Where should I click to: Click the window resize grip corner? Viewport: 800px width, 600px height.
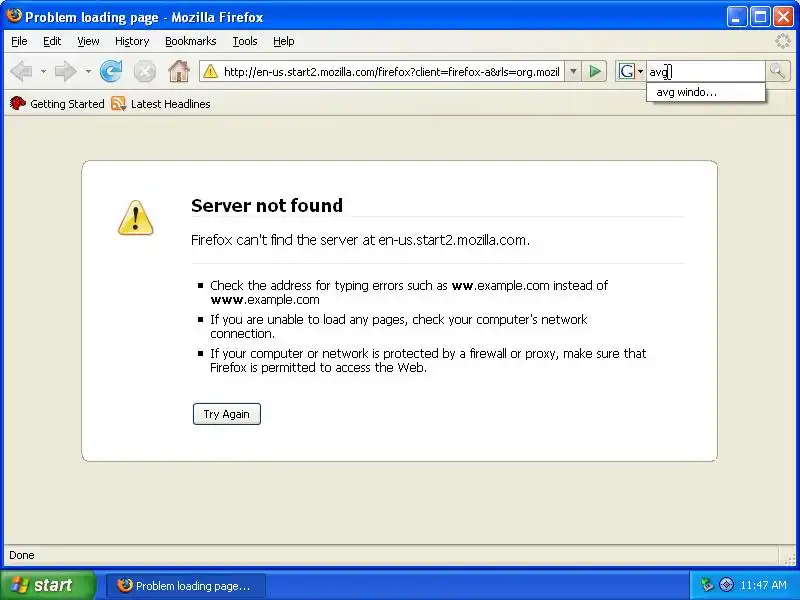(x=790, y=558)
